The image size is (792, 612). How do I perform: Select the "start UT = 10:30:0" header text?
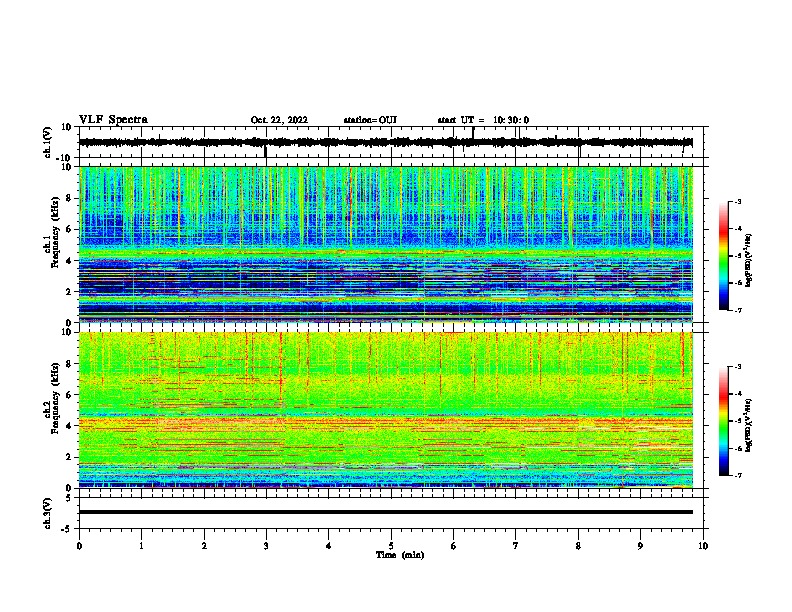click(483, 120)
